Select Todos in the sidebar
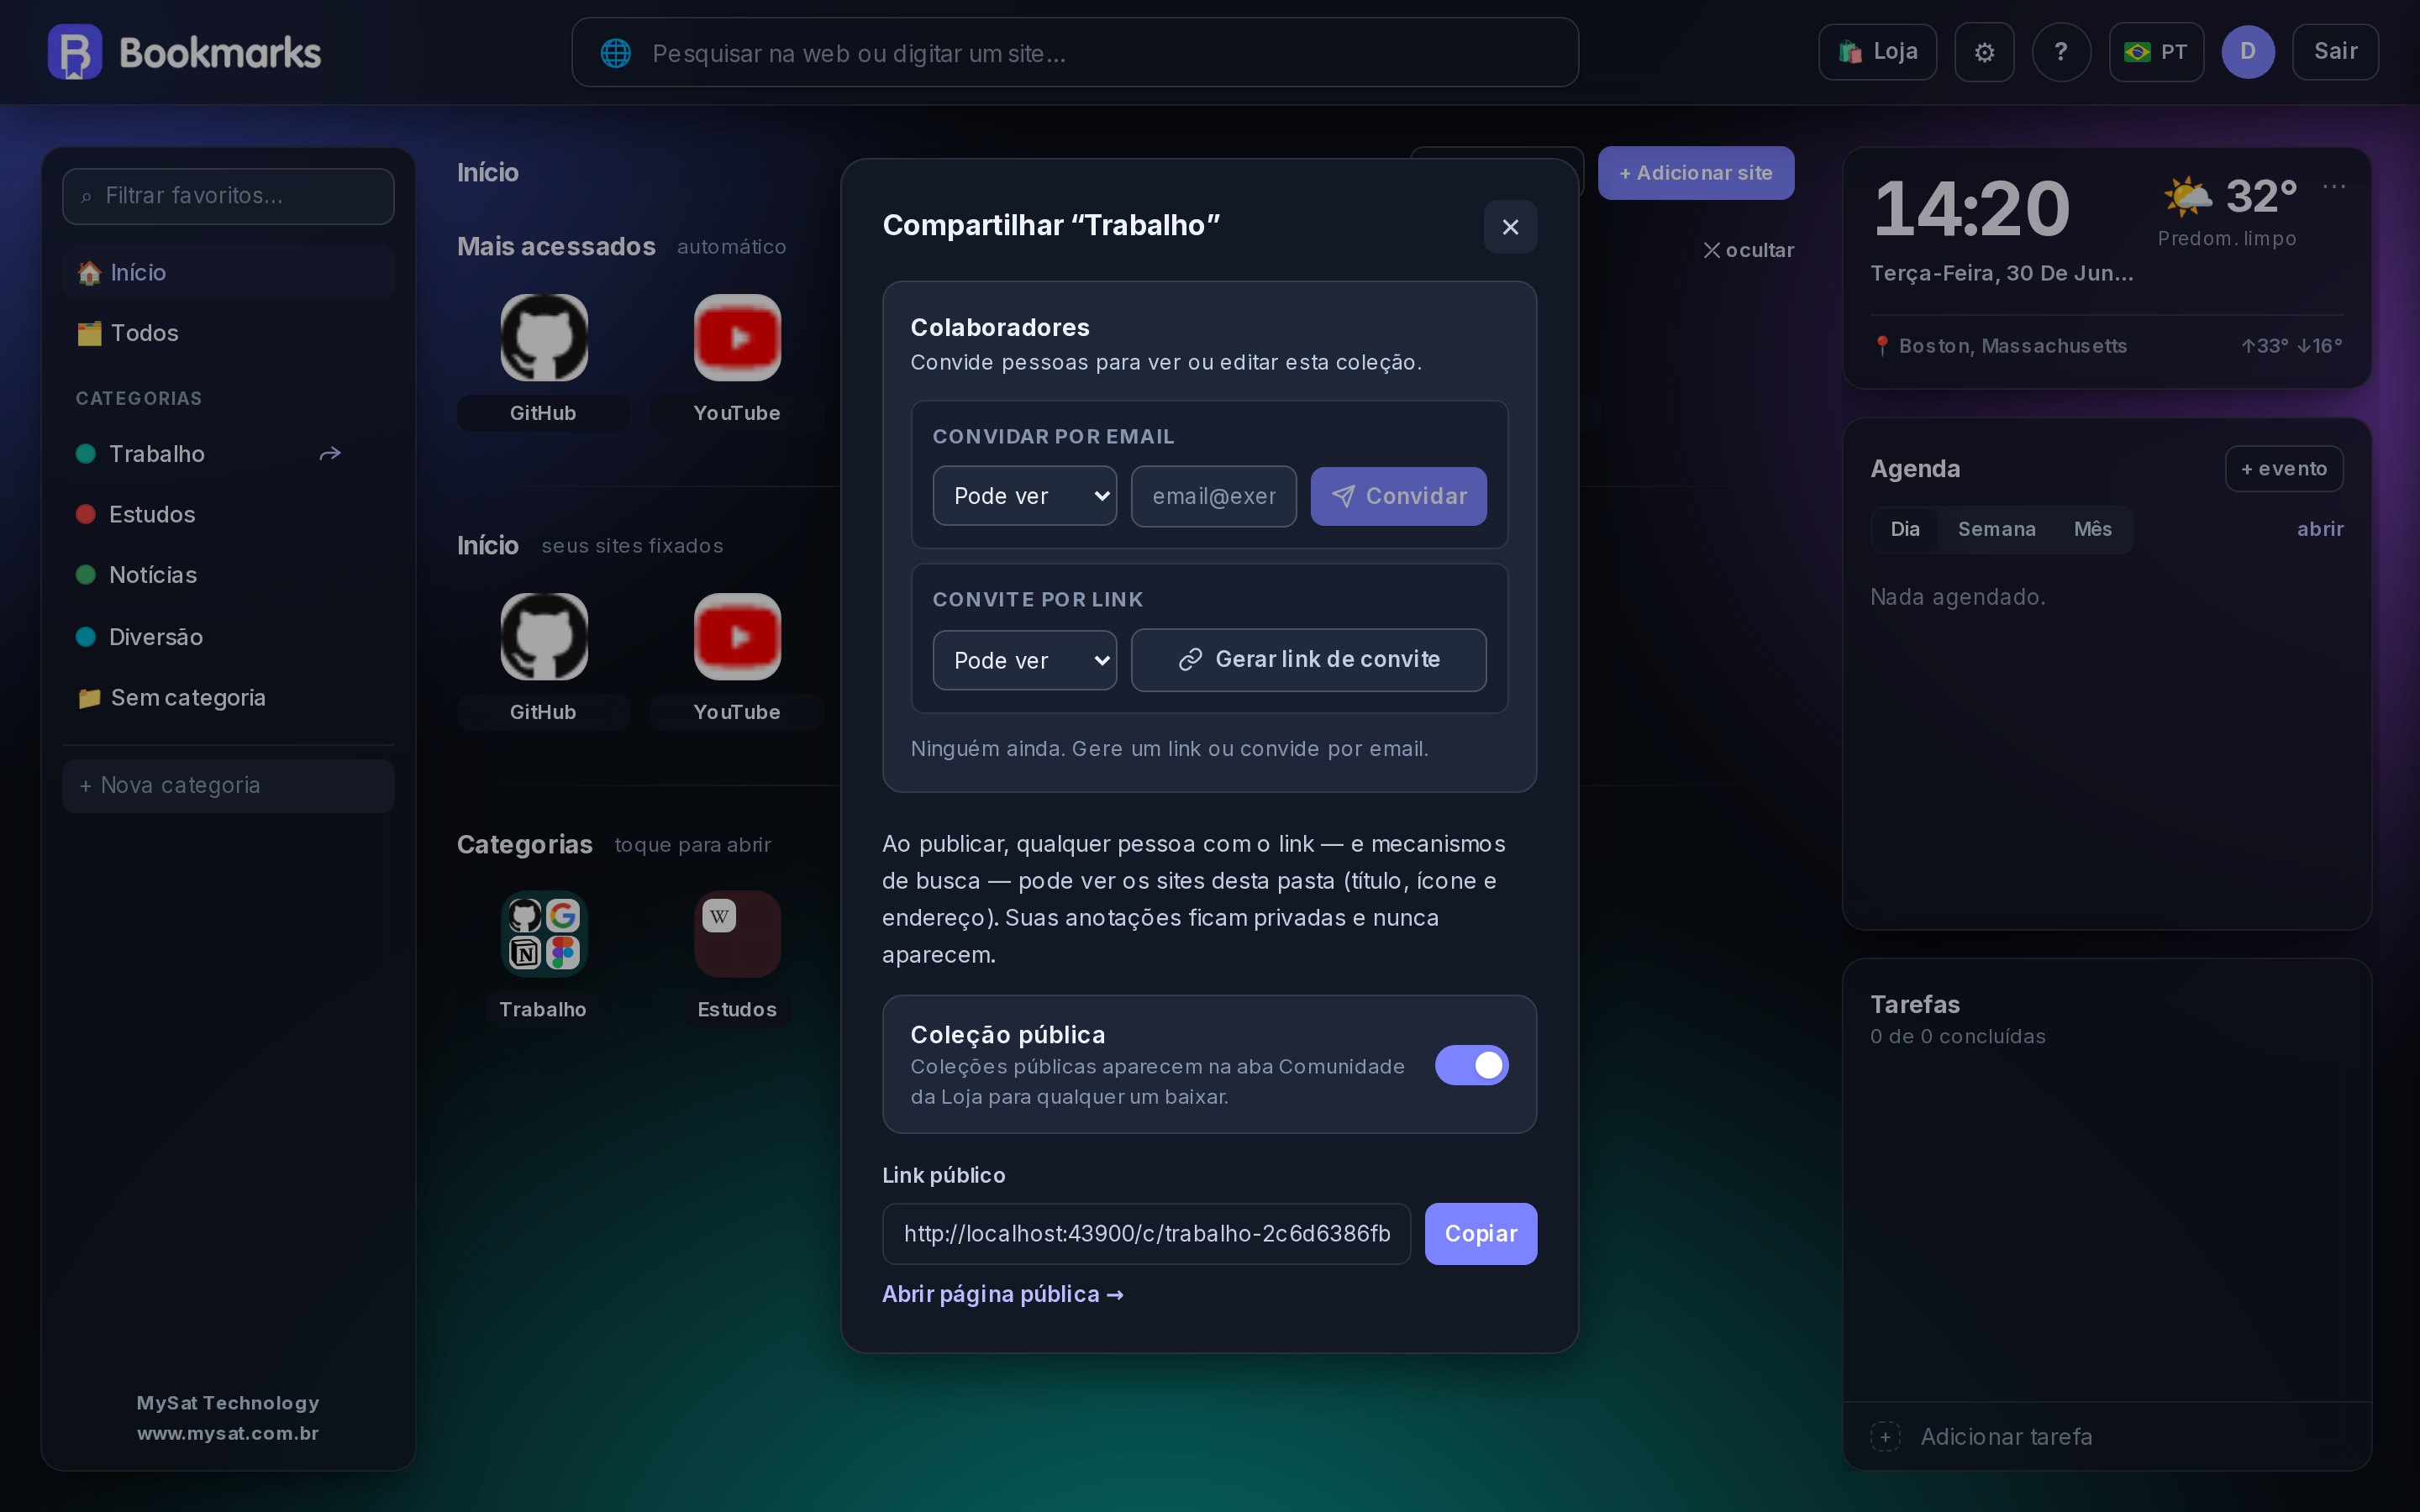Screen dimensions: 2420x1512 228,333
